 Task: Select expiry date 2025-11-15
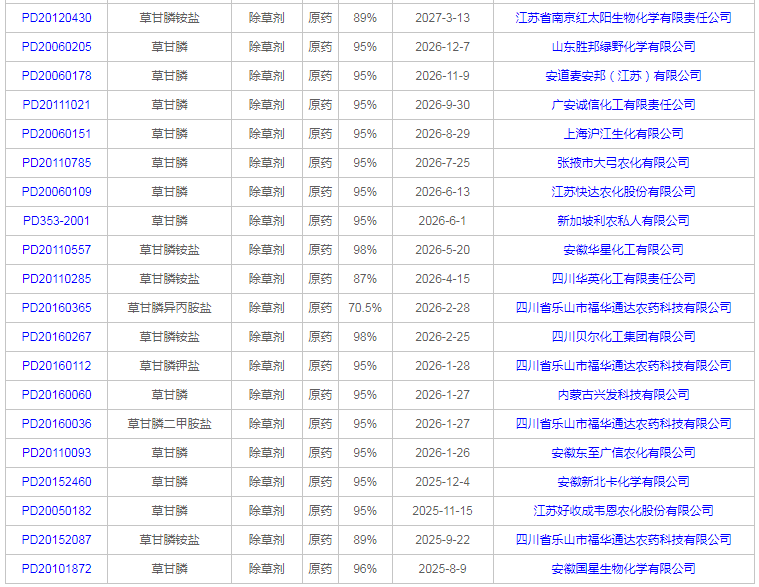click(442, 512)
